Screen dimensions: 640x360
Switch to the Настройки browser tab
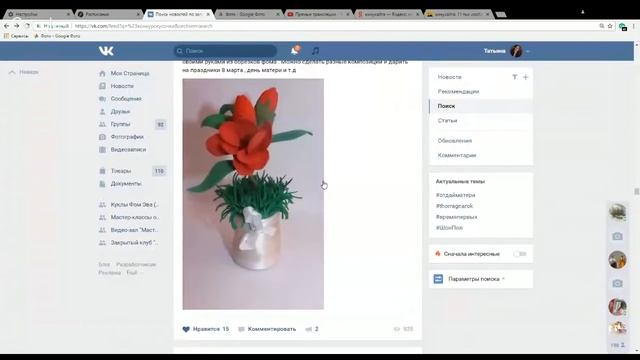tap(39, 14)
